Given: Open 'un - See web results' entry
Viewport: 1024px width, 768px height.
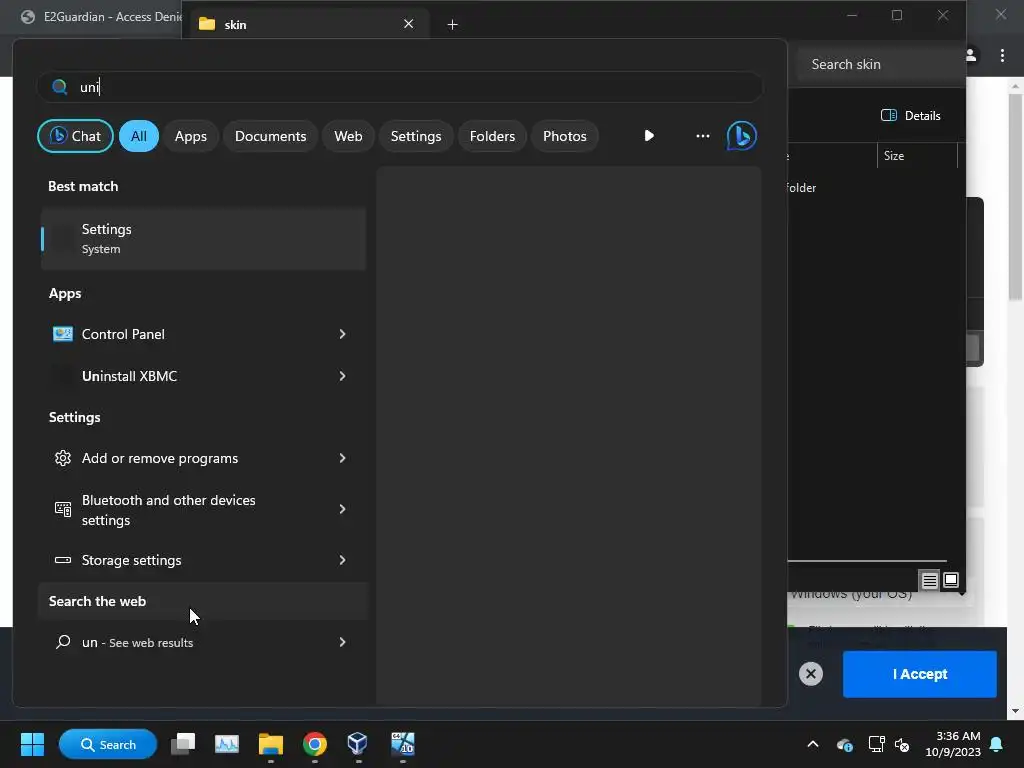Looking at the screenshot, I should (x=203, y=642).
